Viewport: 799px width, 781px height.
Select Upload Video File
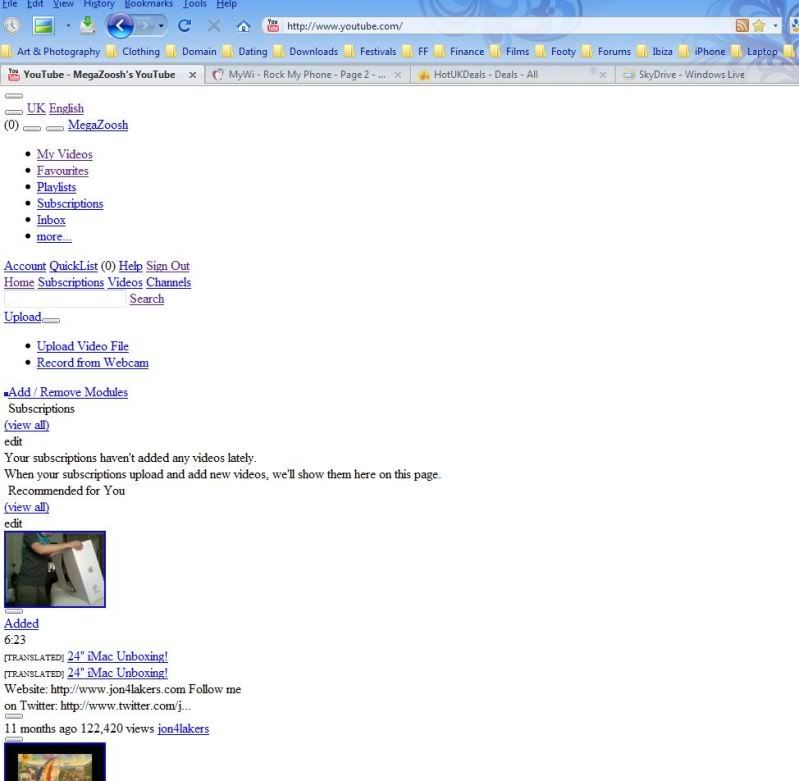click(83, 346)
